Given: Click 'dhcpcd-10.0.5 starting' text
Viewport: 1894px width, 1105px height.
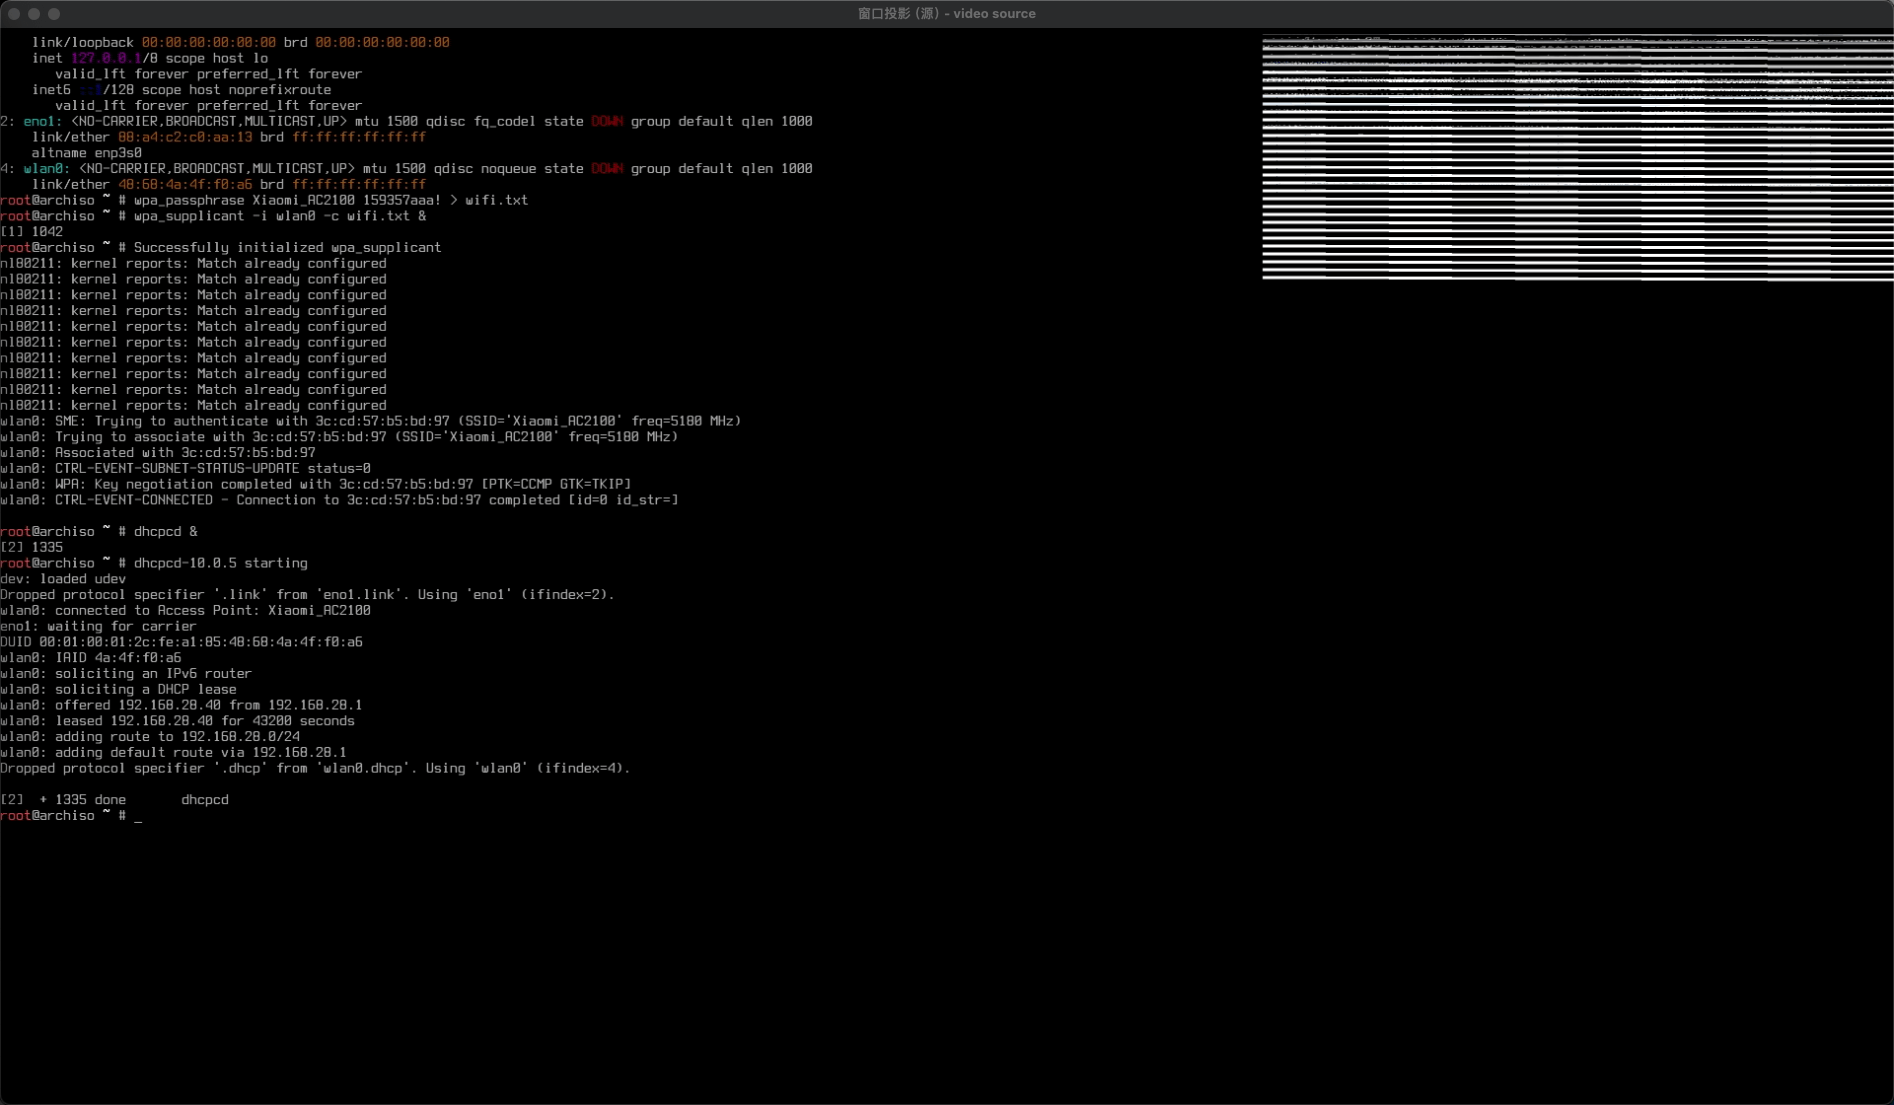Looking at the screenshot, I should click(x=220, y=563).
